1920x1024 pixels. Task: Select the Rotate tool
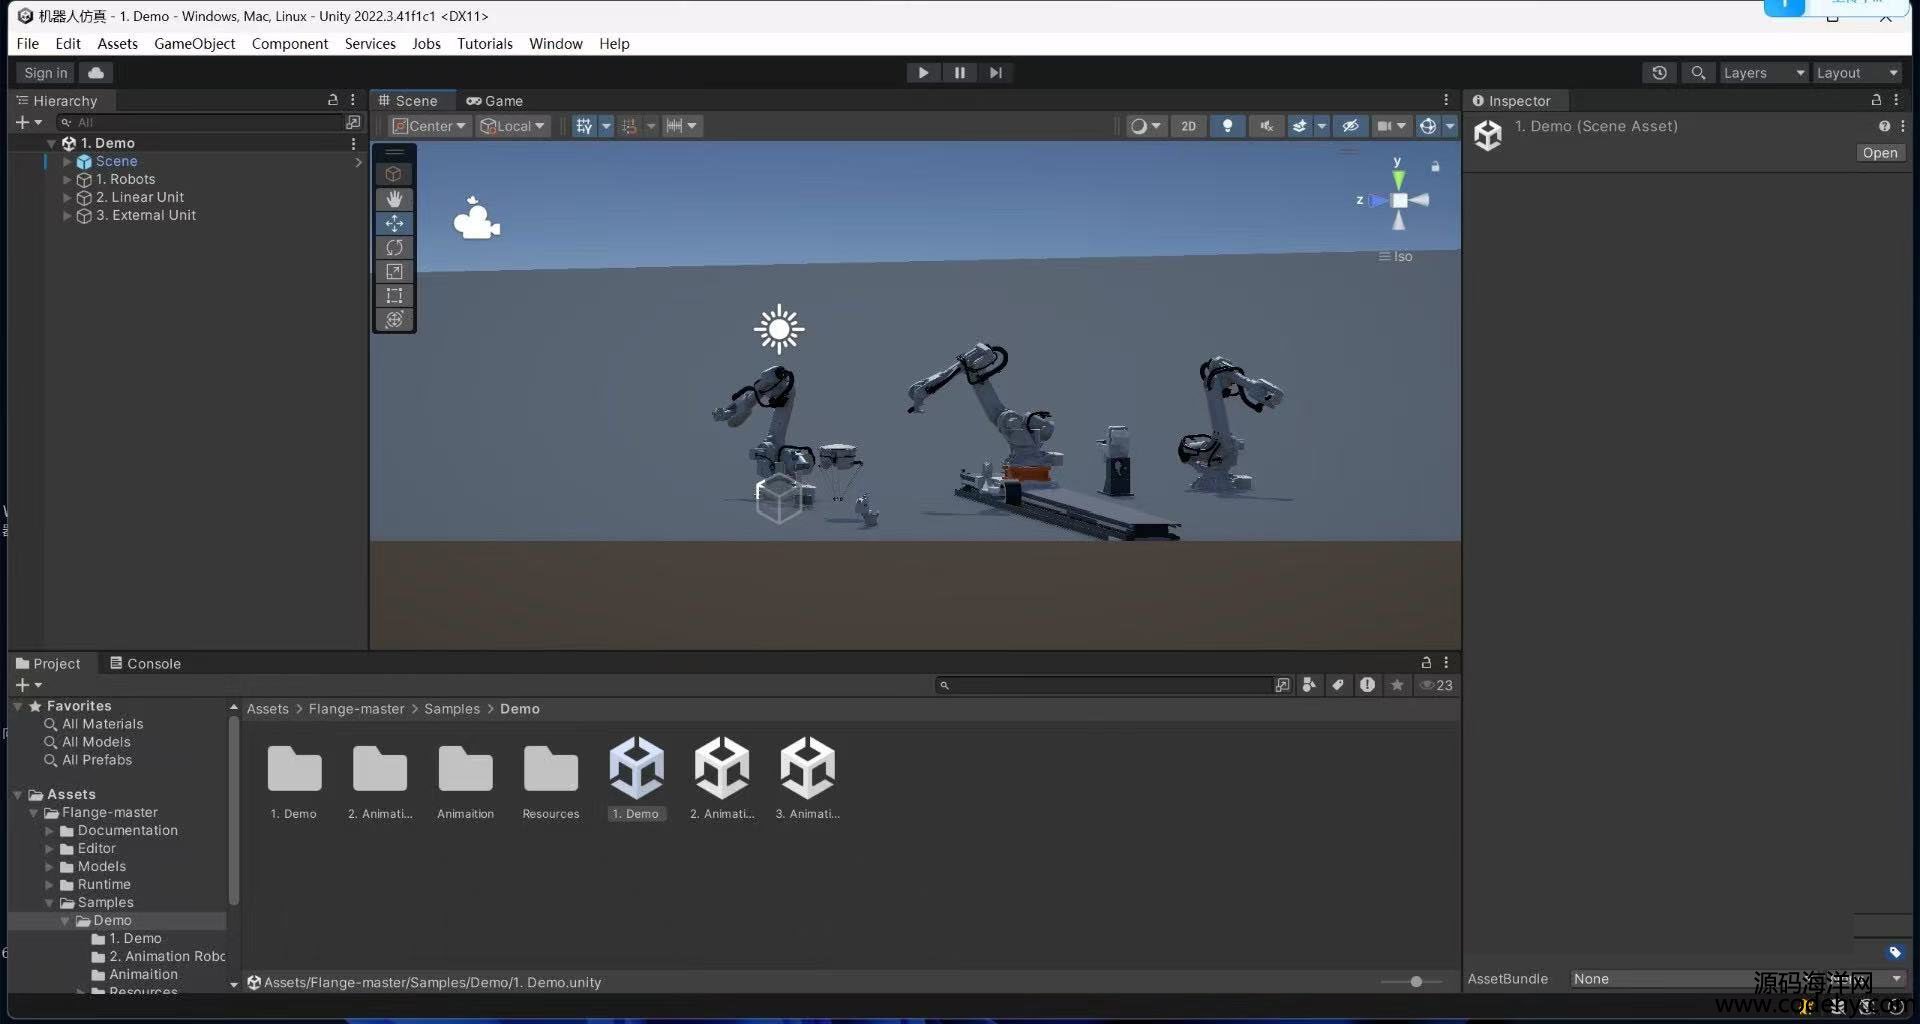[394, 247]
